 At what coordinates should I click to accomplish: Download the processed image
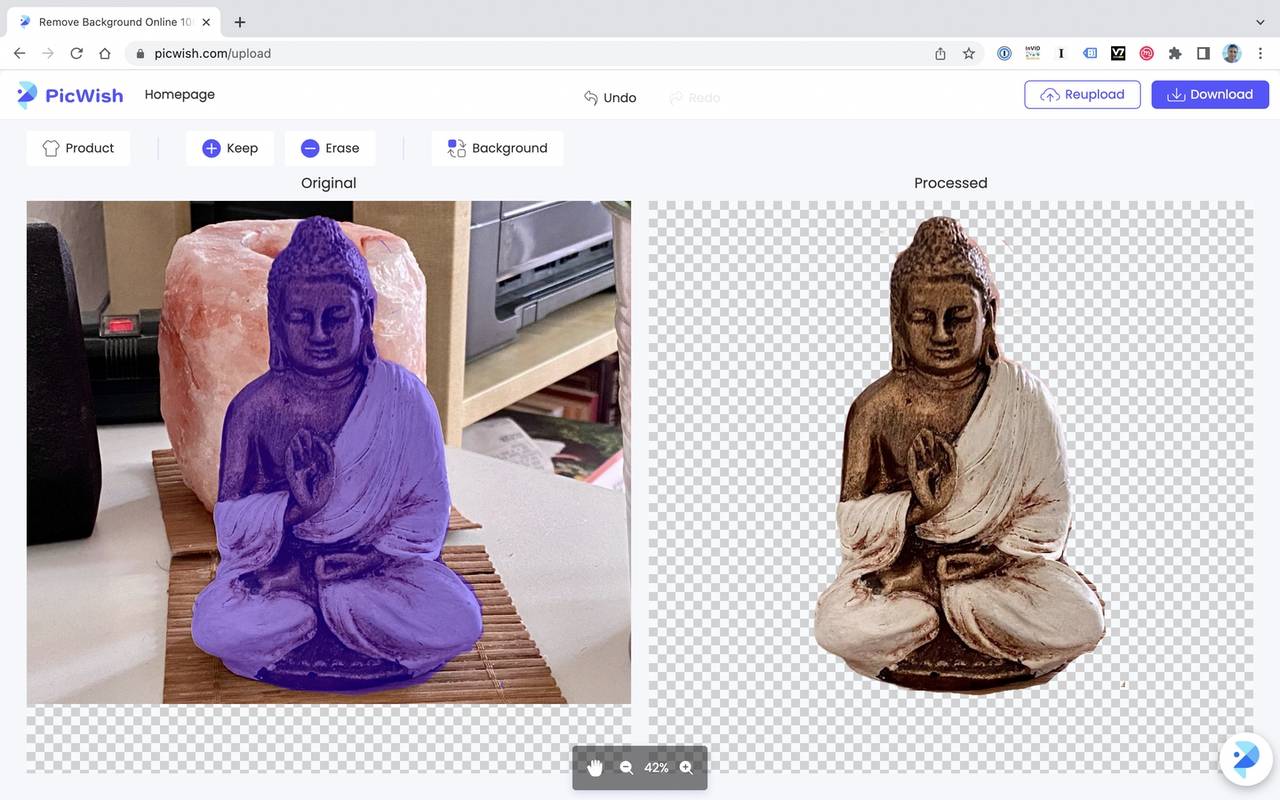point(1210,94)
